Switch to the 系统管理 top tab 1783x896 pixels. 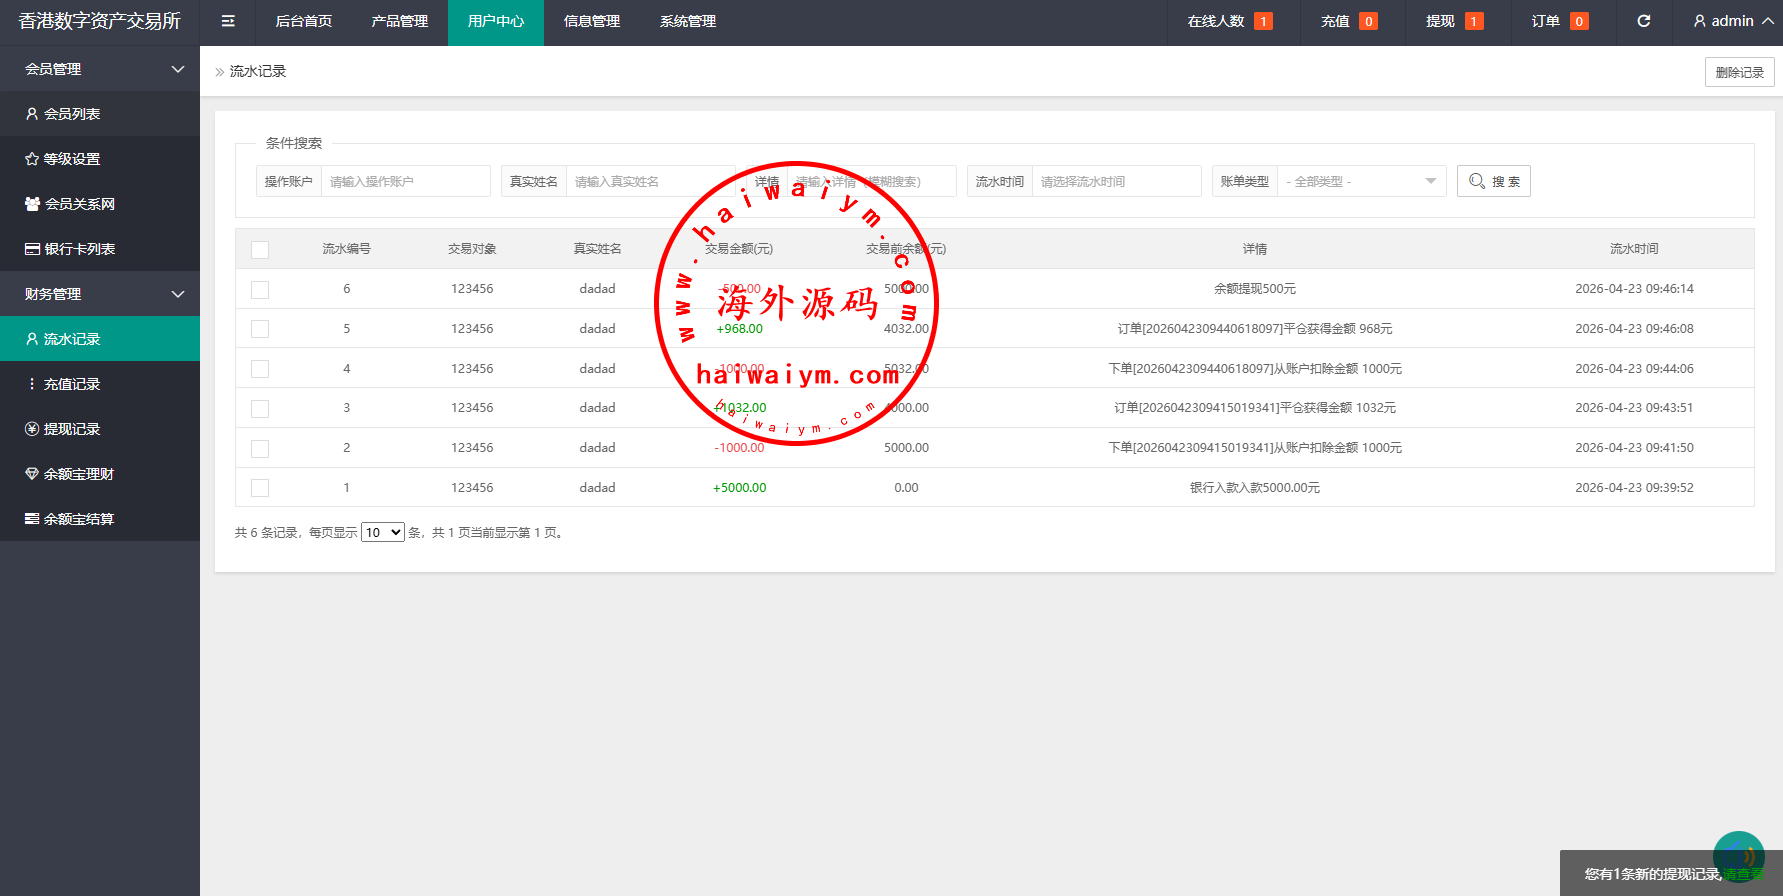(687, 21)
